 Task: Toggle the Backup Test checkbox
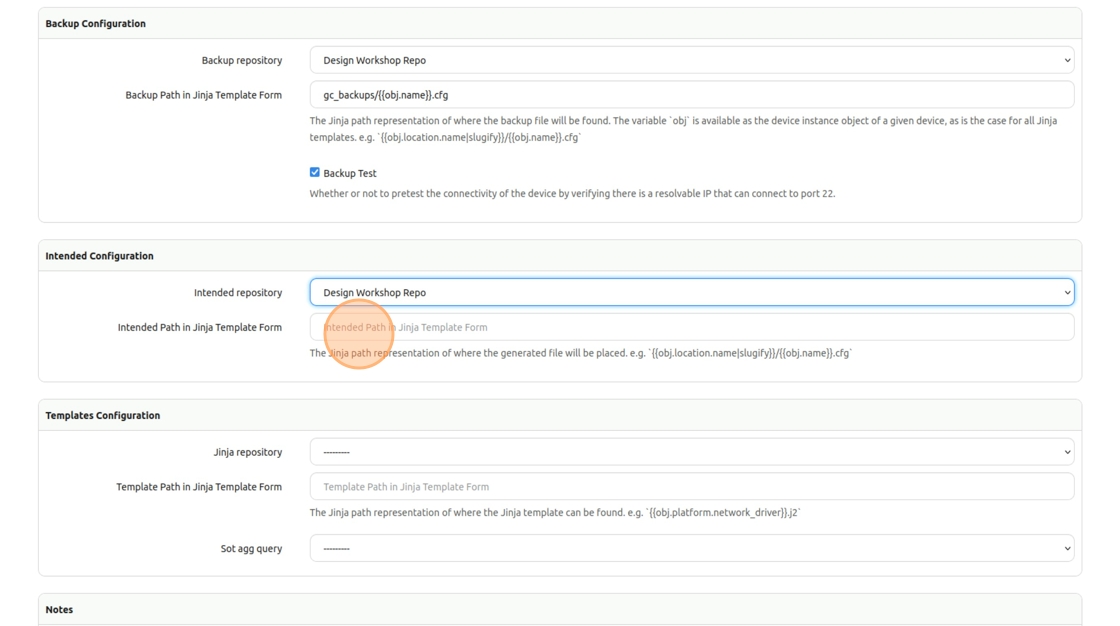pyautogui.click(x=314, y=172)
